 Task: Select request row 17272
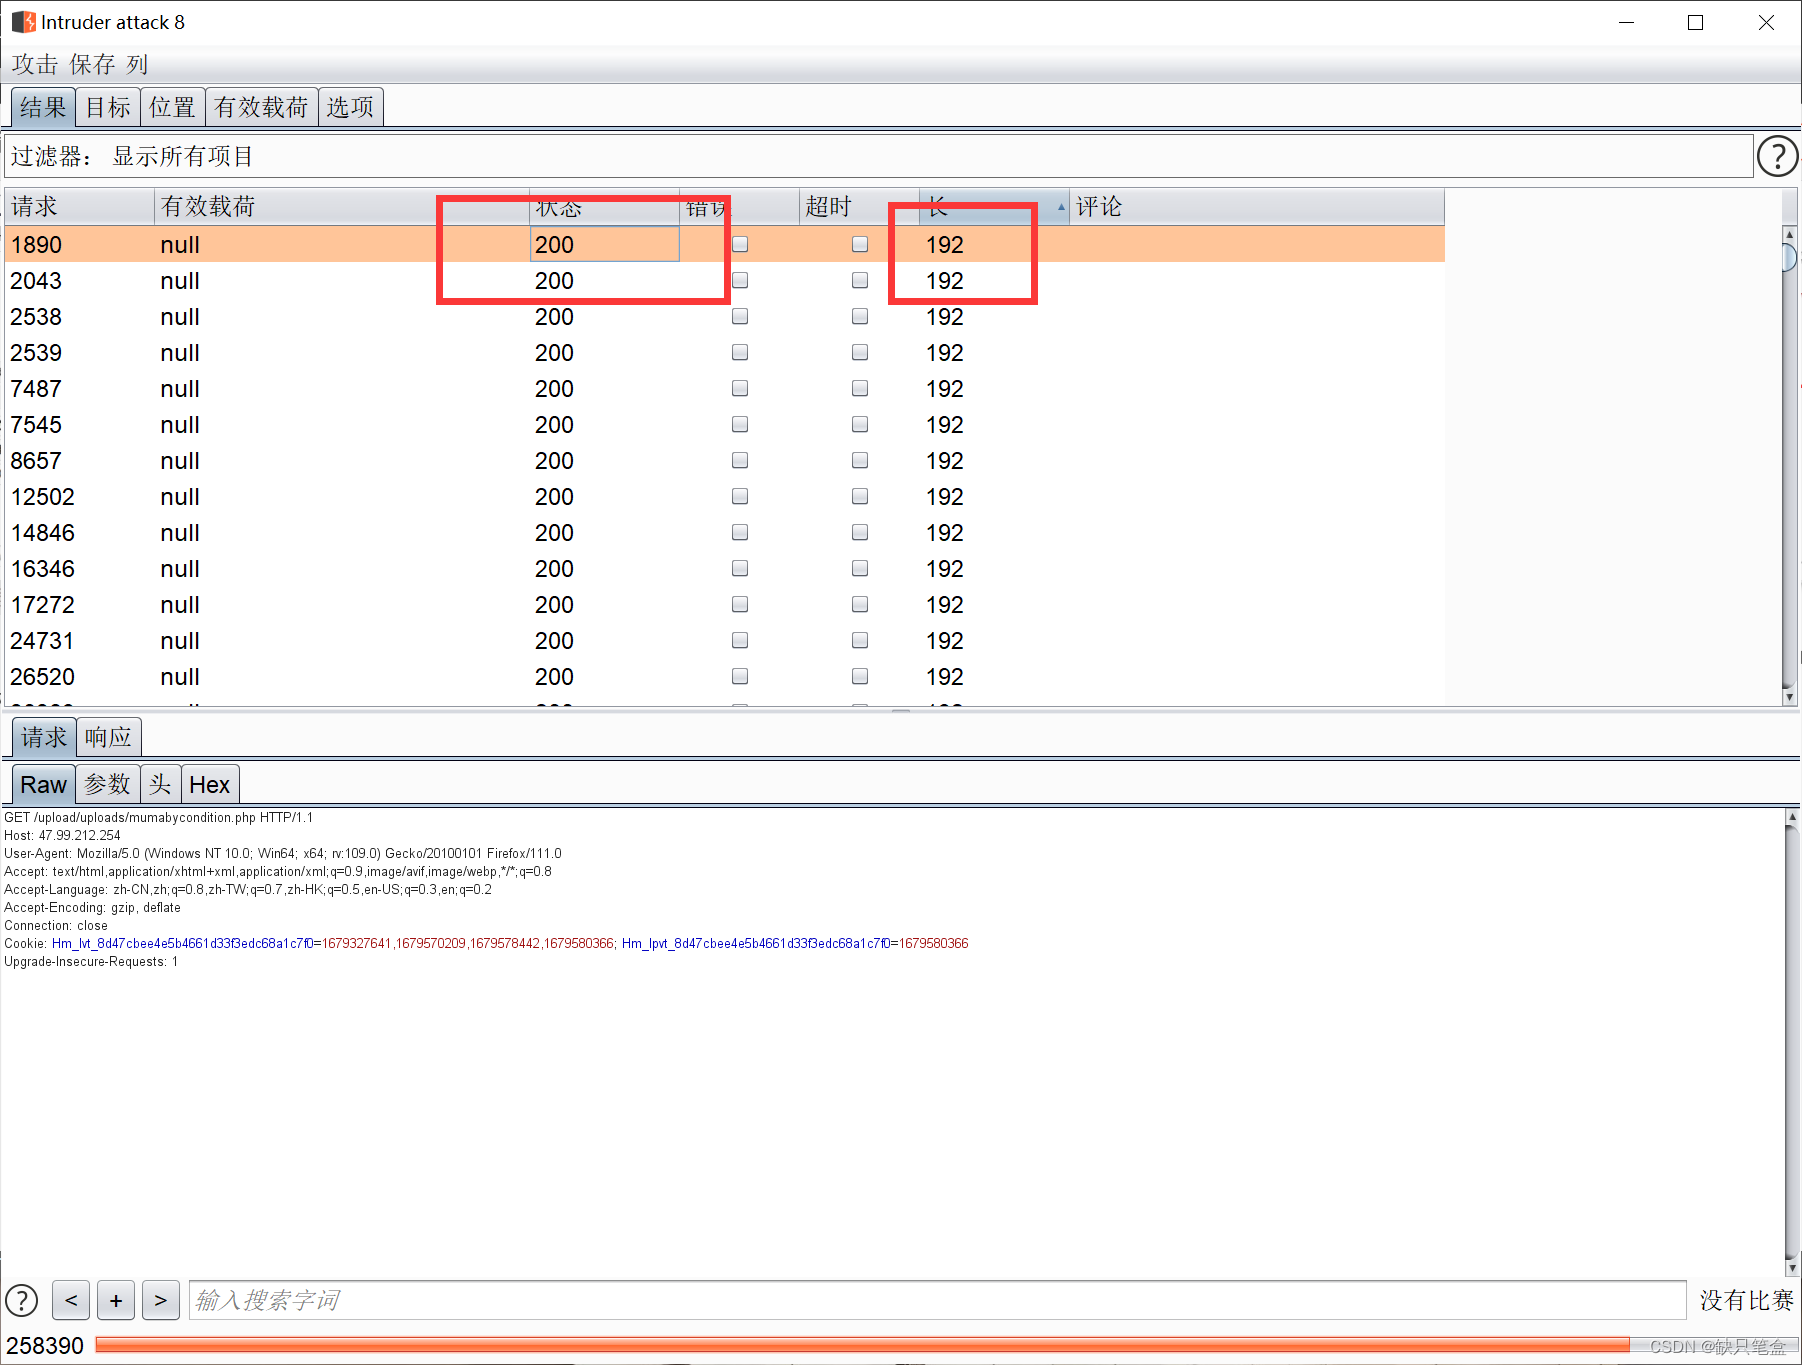pos(725,604)
